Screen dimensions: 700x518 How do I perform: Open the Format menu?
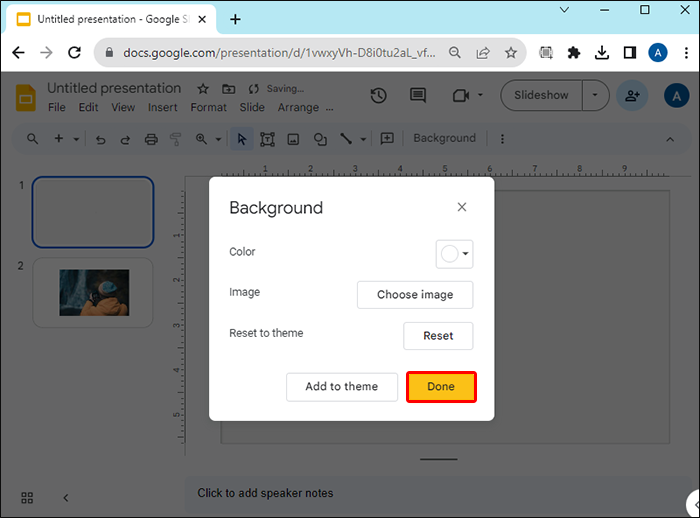pos(208,108)
